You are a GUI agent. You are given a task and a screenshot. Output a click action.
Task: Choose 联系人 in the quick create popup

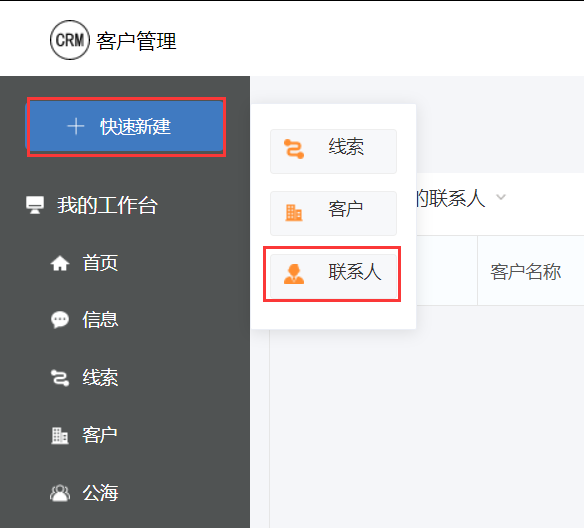coord(333,276)
